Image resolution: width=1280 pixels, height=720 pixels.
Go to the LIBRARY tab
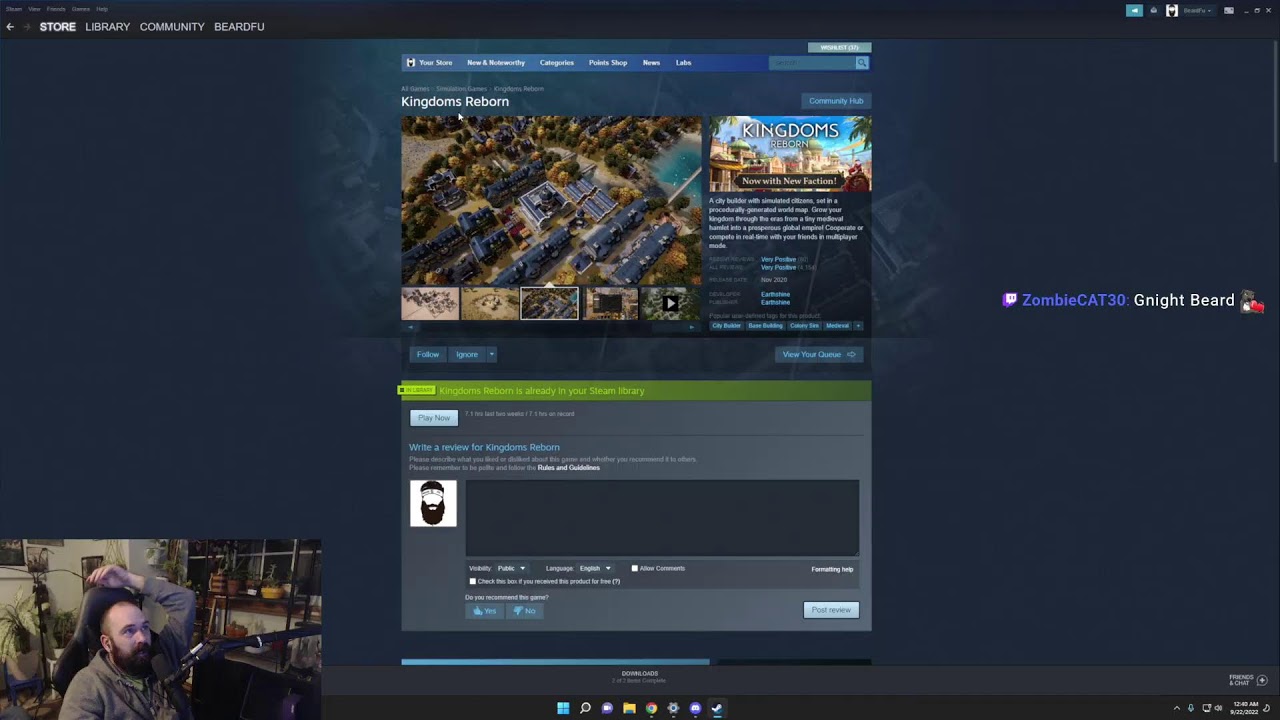[x=108, y=27]
